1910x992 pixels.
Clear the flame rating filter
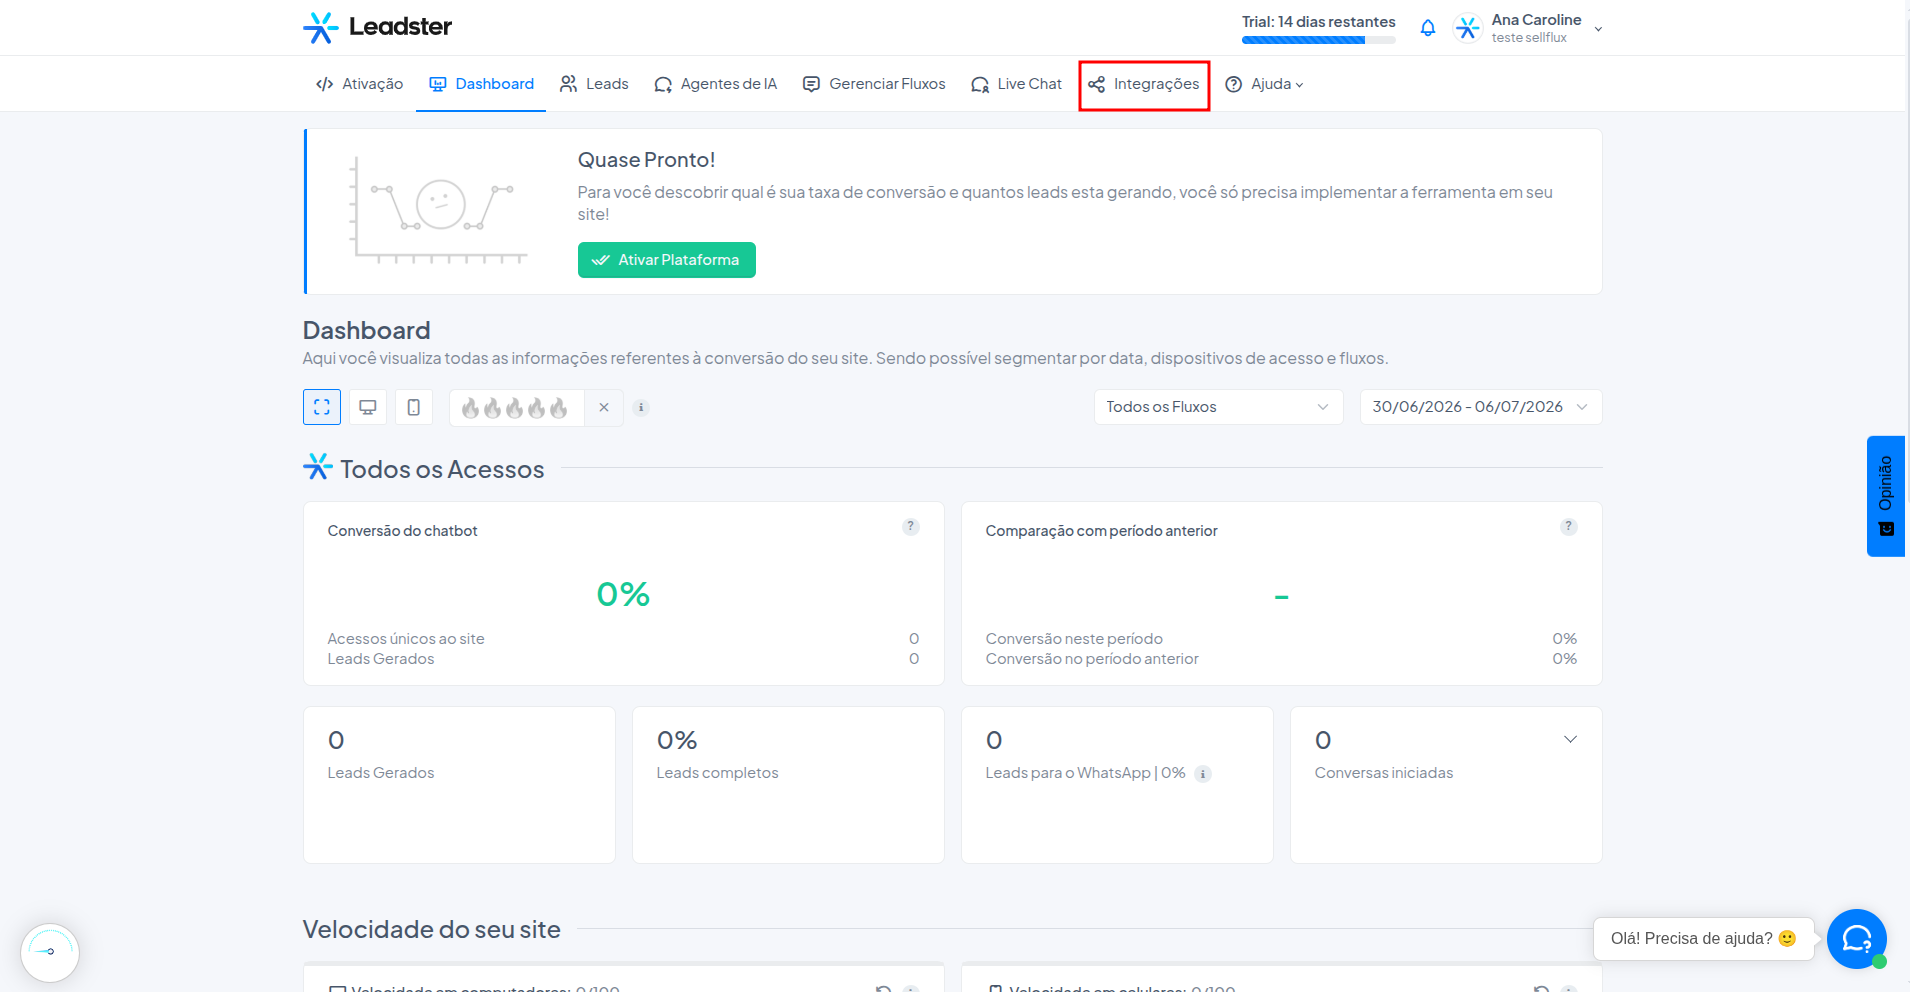(604, 407)
